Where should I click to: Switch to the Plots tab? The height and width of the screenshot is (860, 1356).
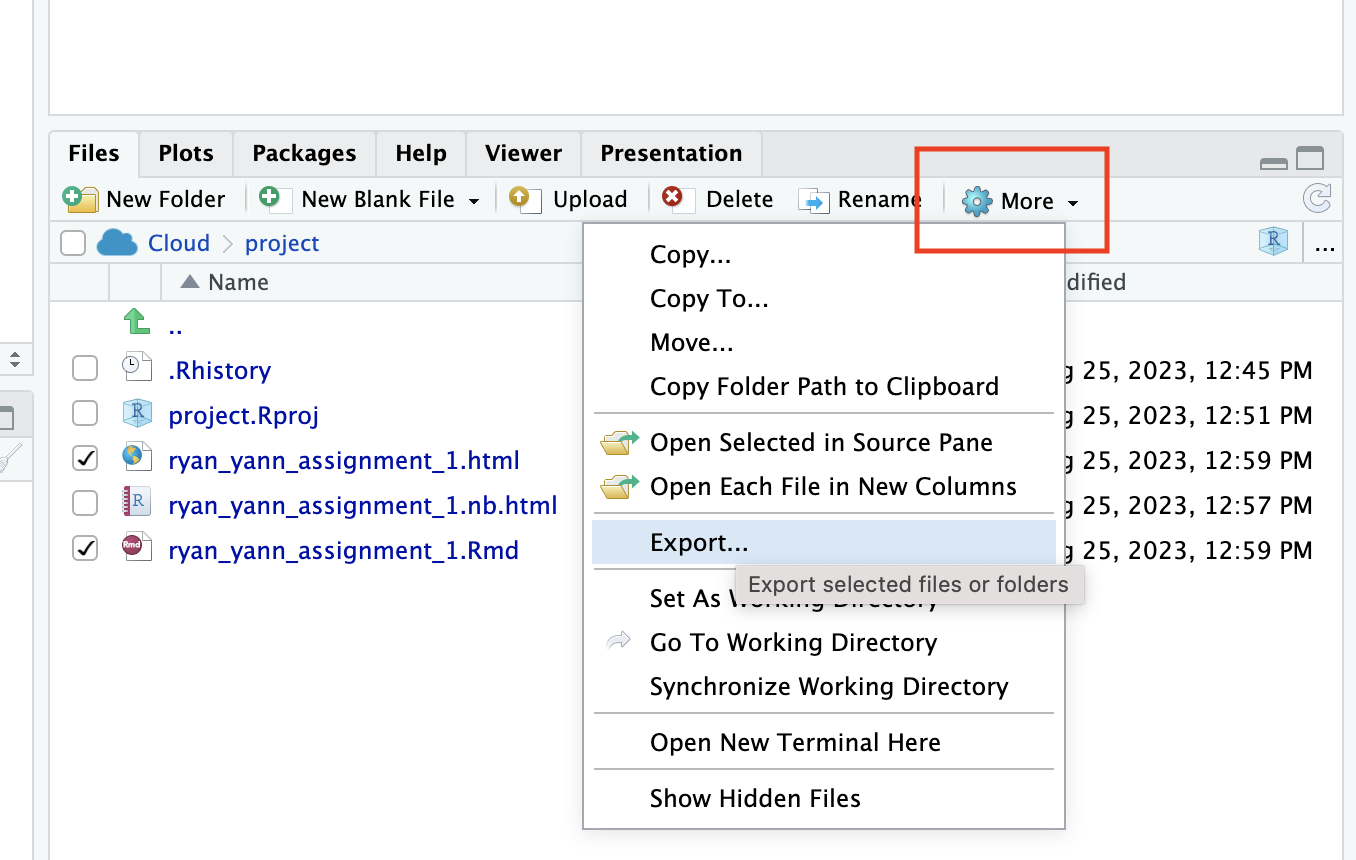186,153
